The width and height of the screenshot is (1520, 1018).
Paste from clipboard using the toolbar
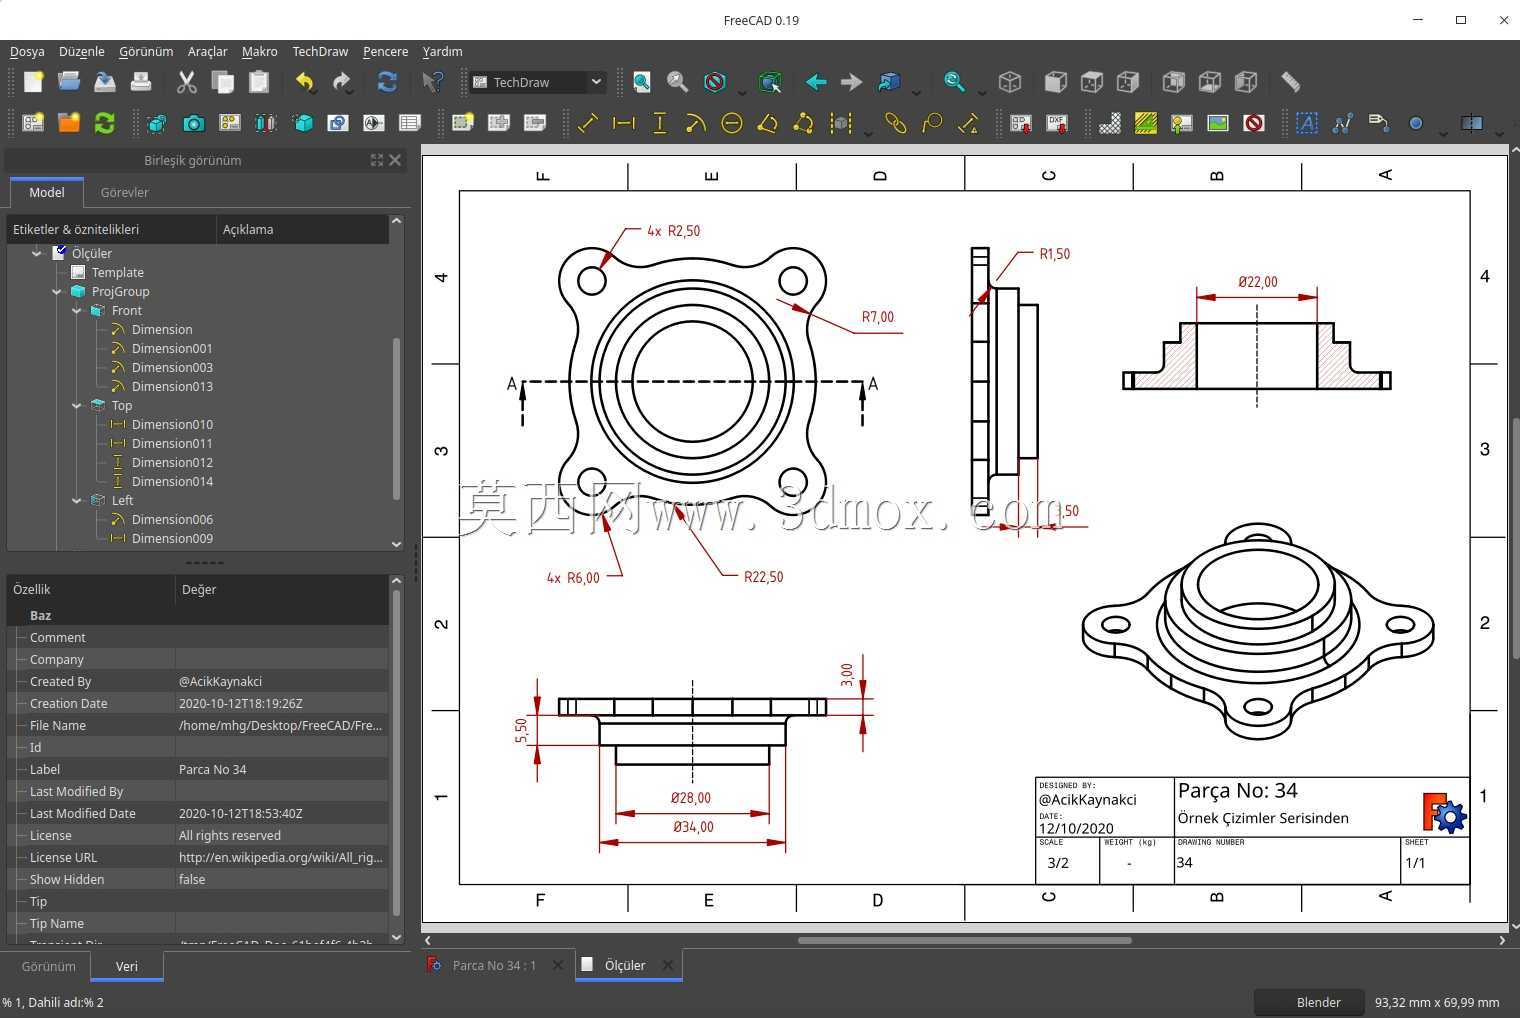click(259, 82)
